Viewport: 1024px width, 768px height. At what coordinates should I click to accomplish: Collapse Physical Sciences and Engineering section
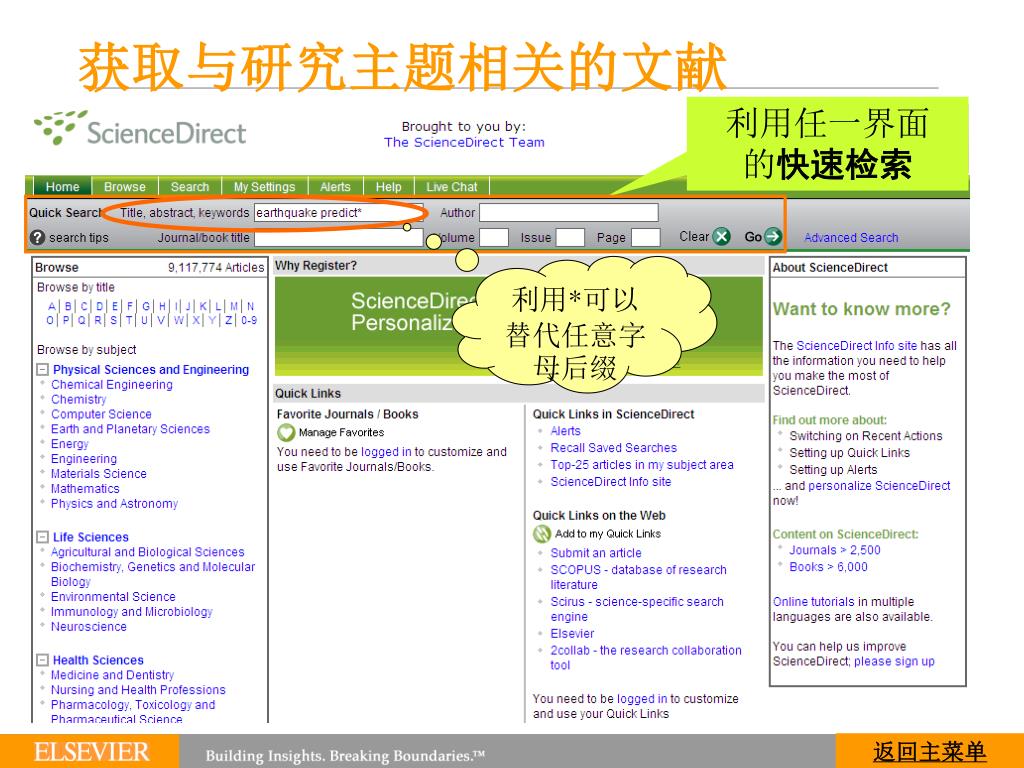[x=42, y=370]
